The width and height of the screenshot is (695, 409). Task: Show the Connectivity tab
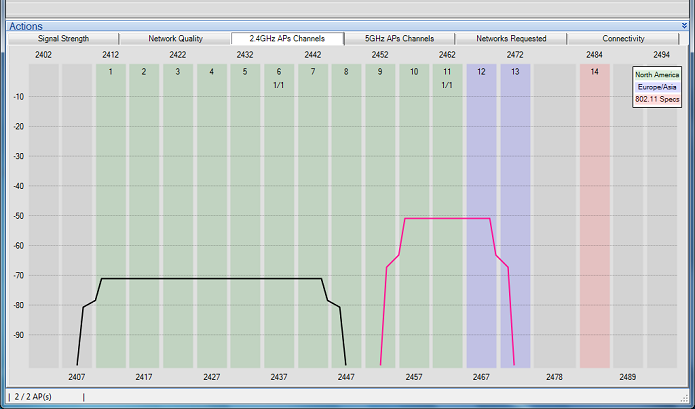(x=623, y=39)
